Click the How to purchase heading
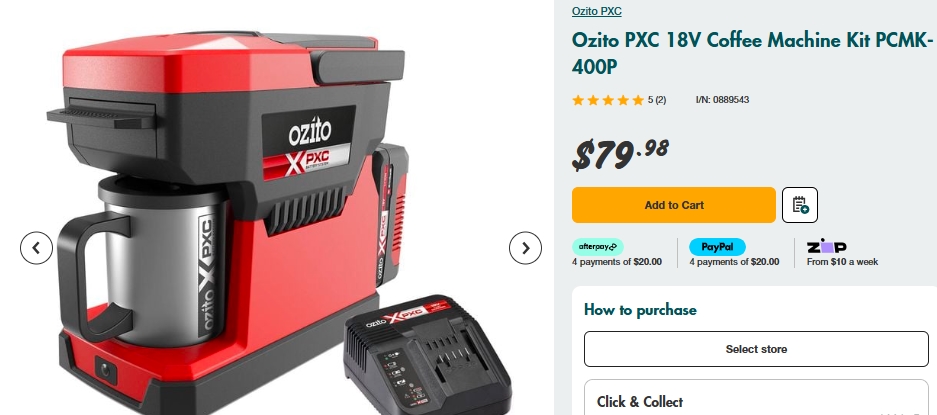The width and height of the screenshot is (937, 415). (x=640, y=310)
